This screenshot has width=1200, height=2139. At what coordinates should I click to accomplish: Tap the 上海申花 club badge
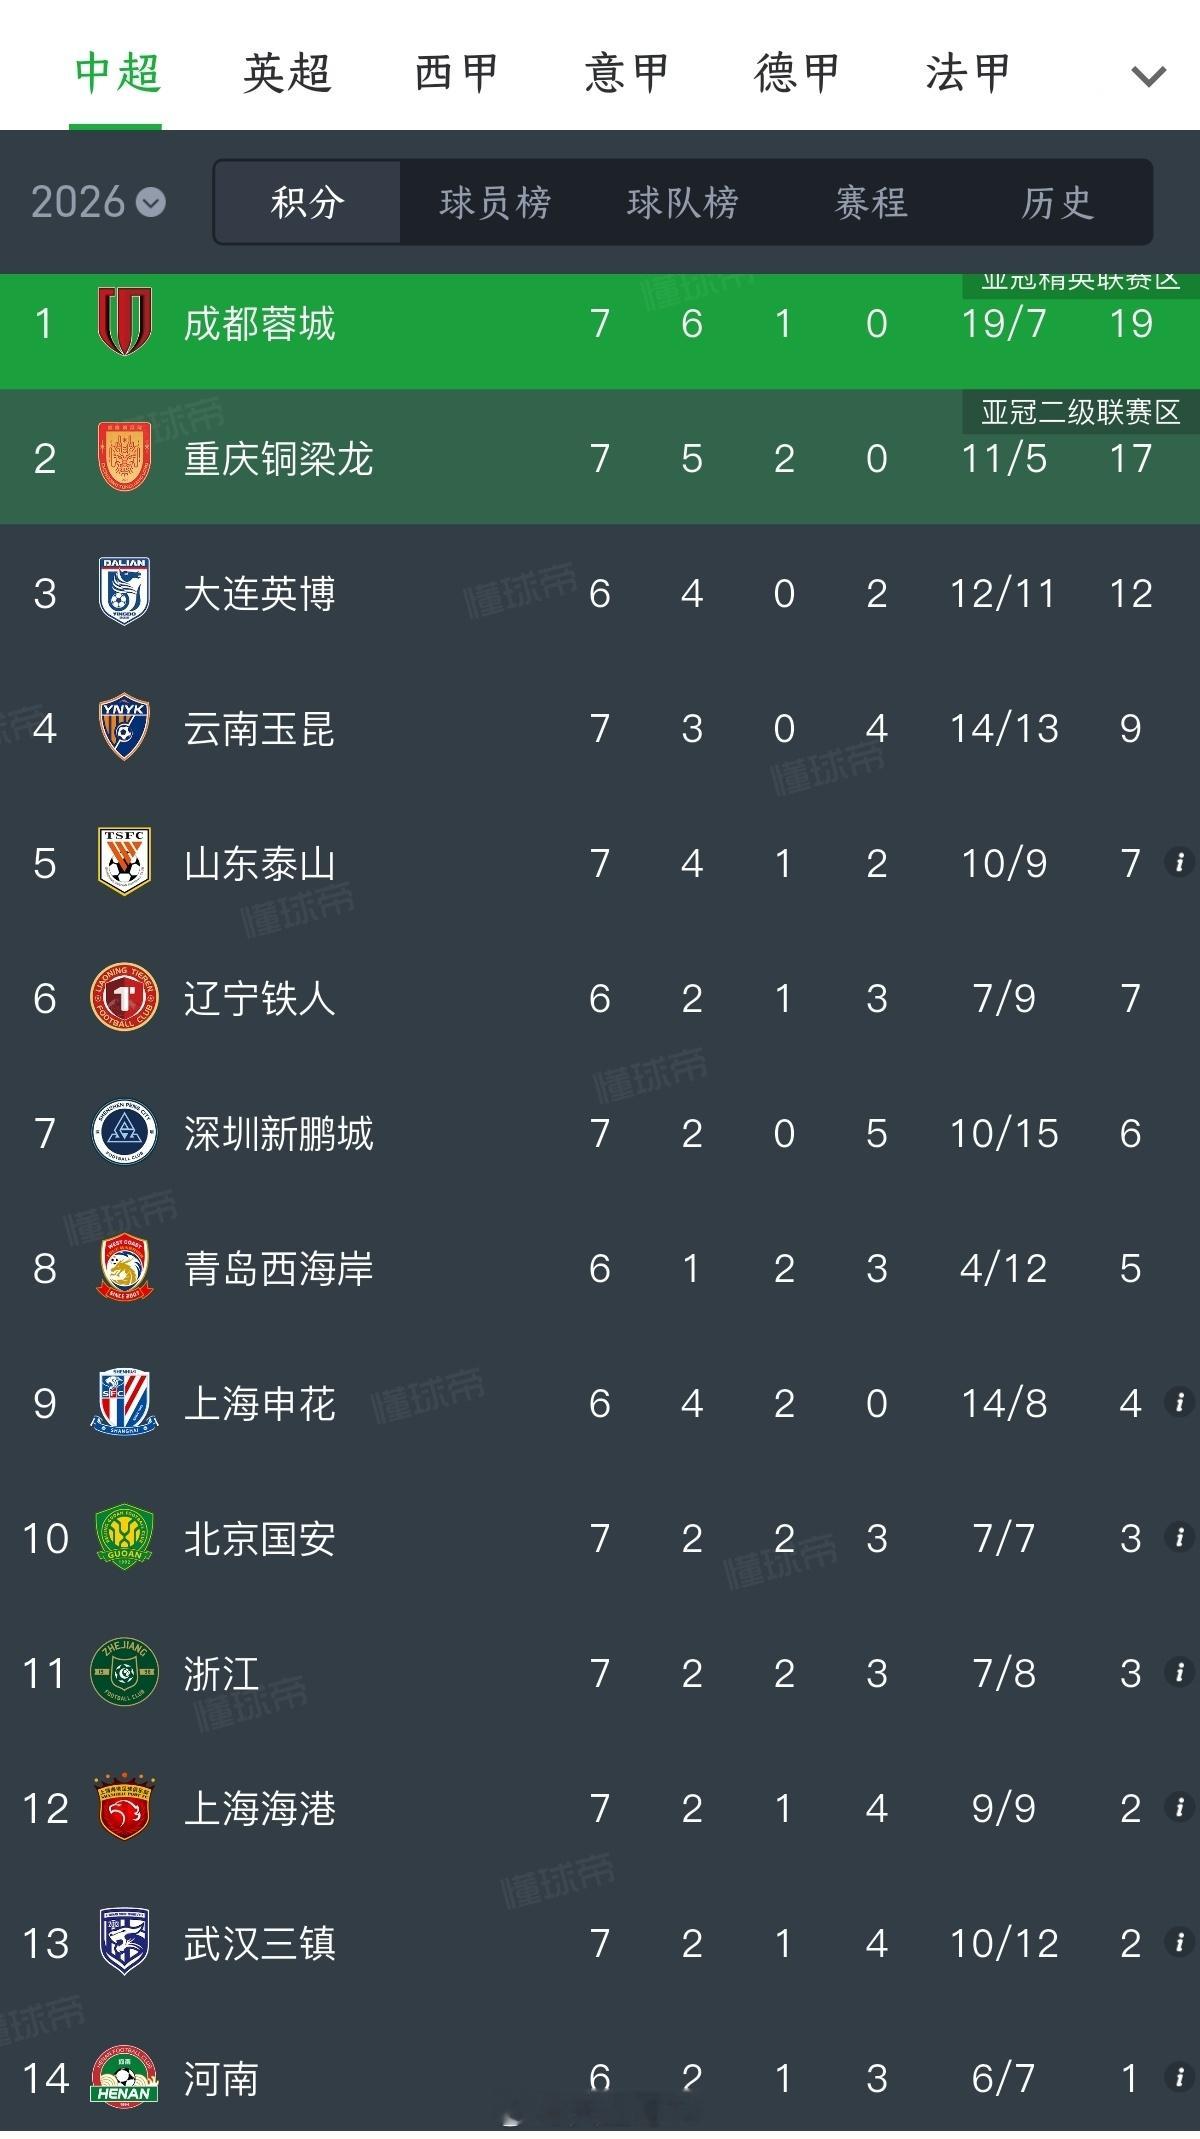coord(124,1402)
